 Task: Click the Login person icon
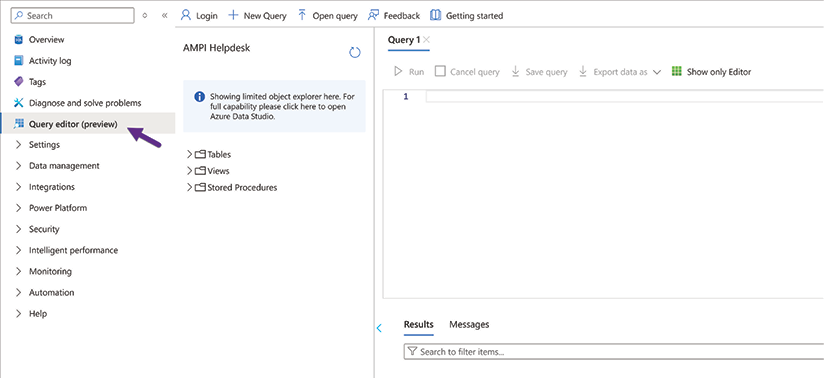tap(186, 15)
